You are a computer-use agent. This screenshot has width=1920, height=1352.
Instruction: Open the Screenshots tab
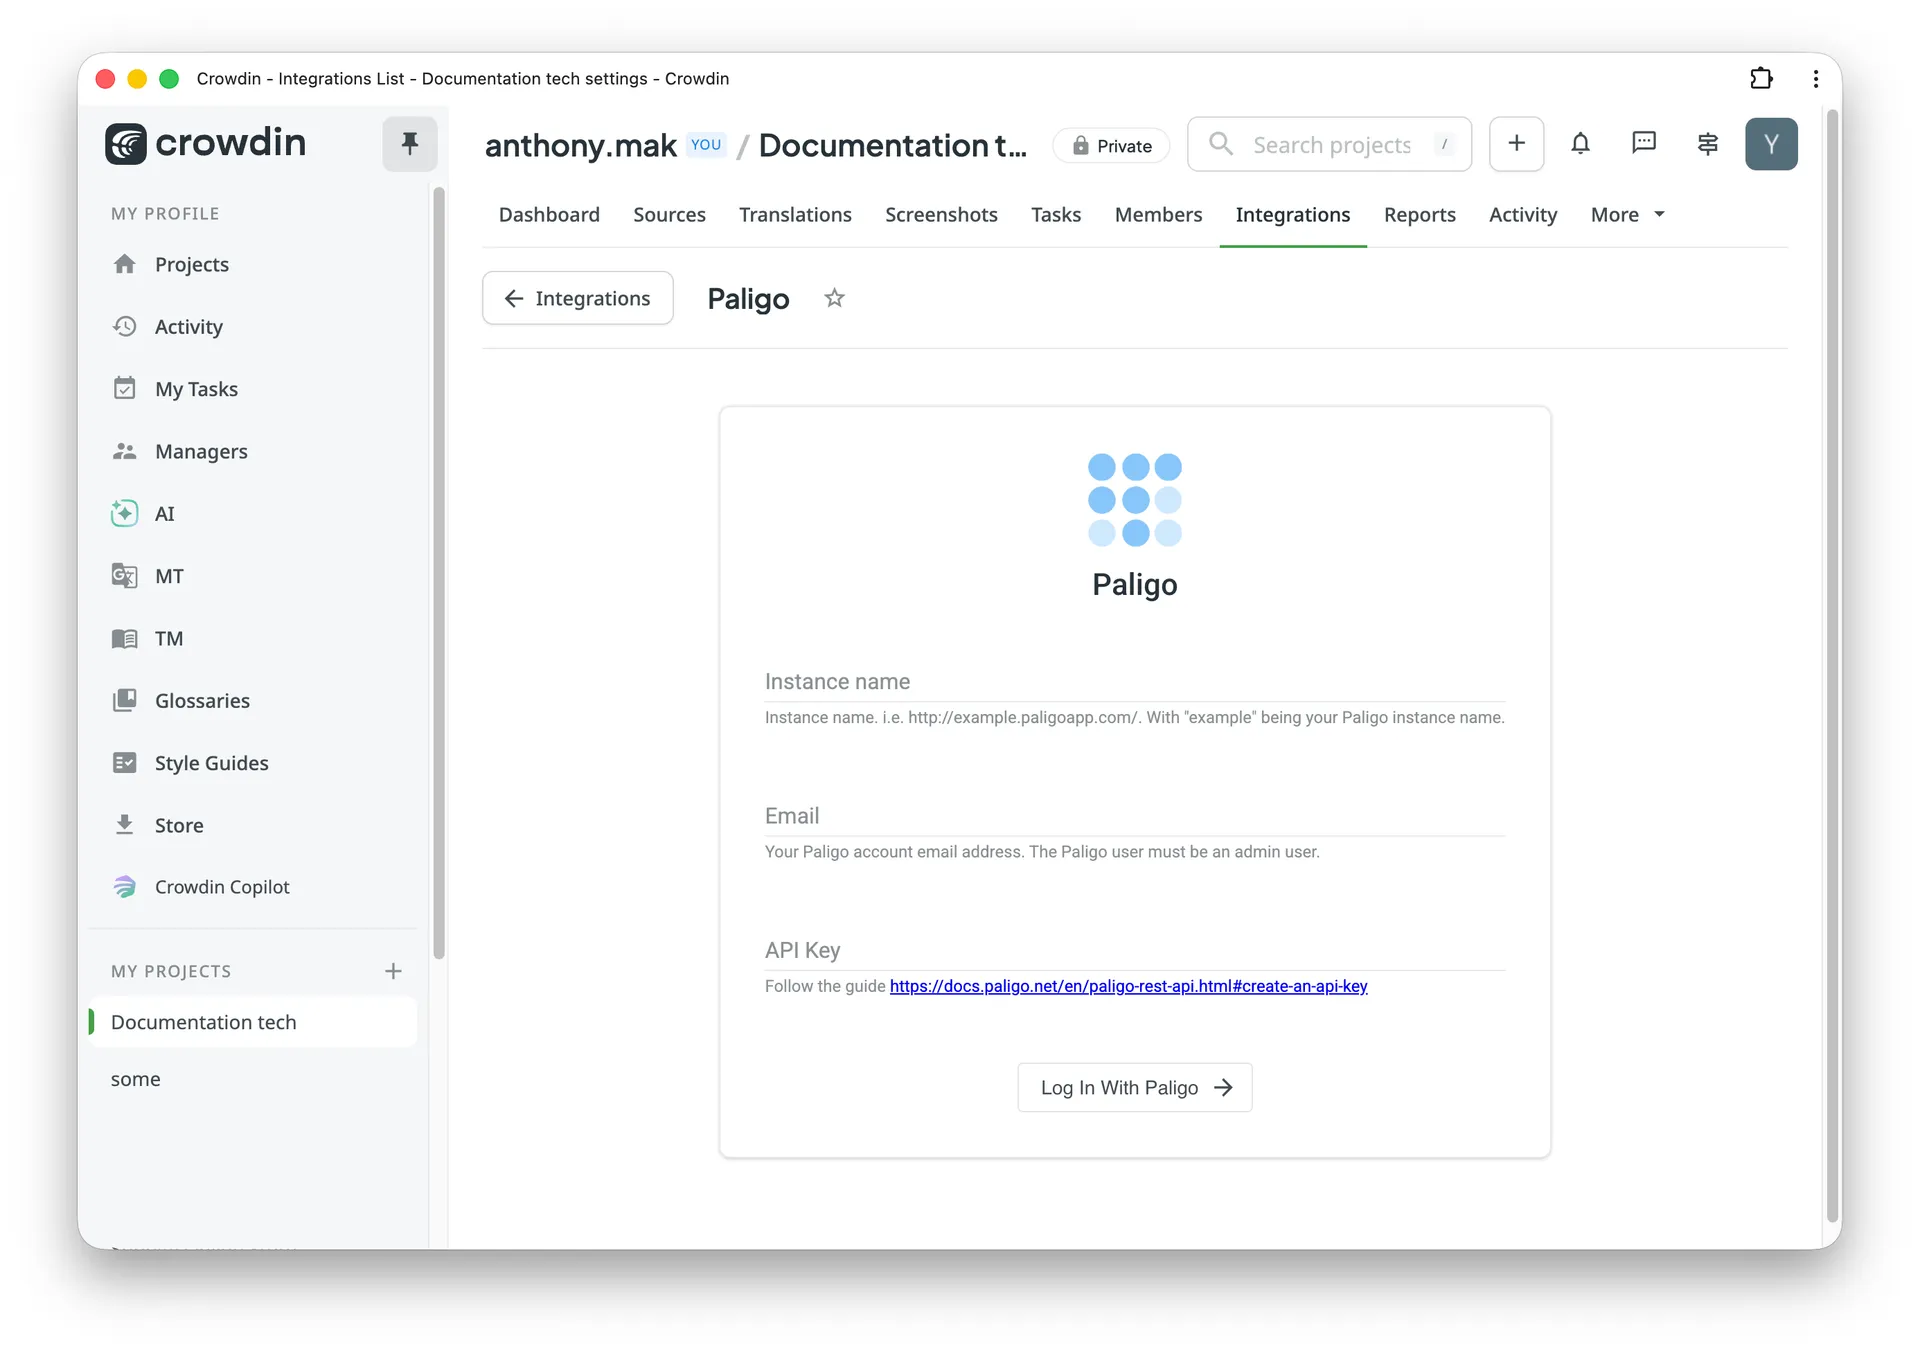[x=941, y=214]
